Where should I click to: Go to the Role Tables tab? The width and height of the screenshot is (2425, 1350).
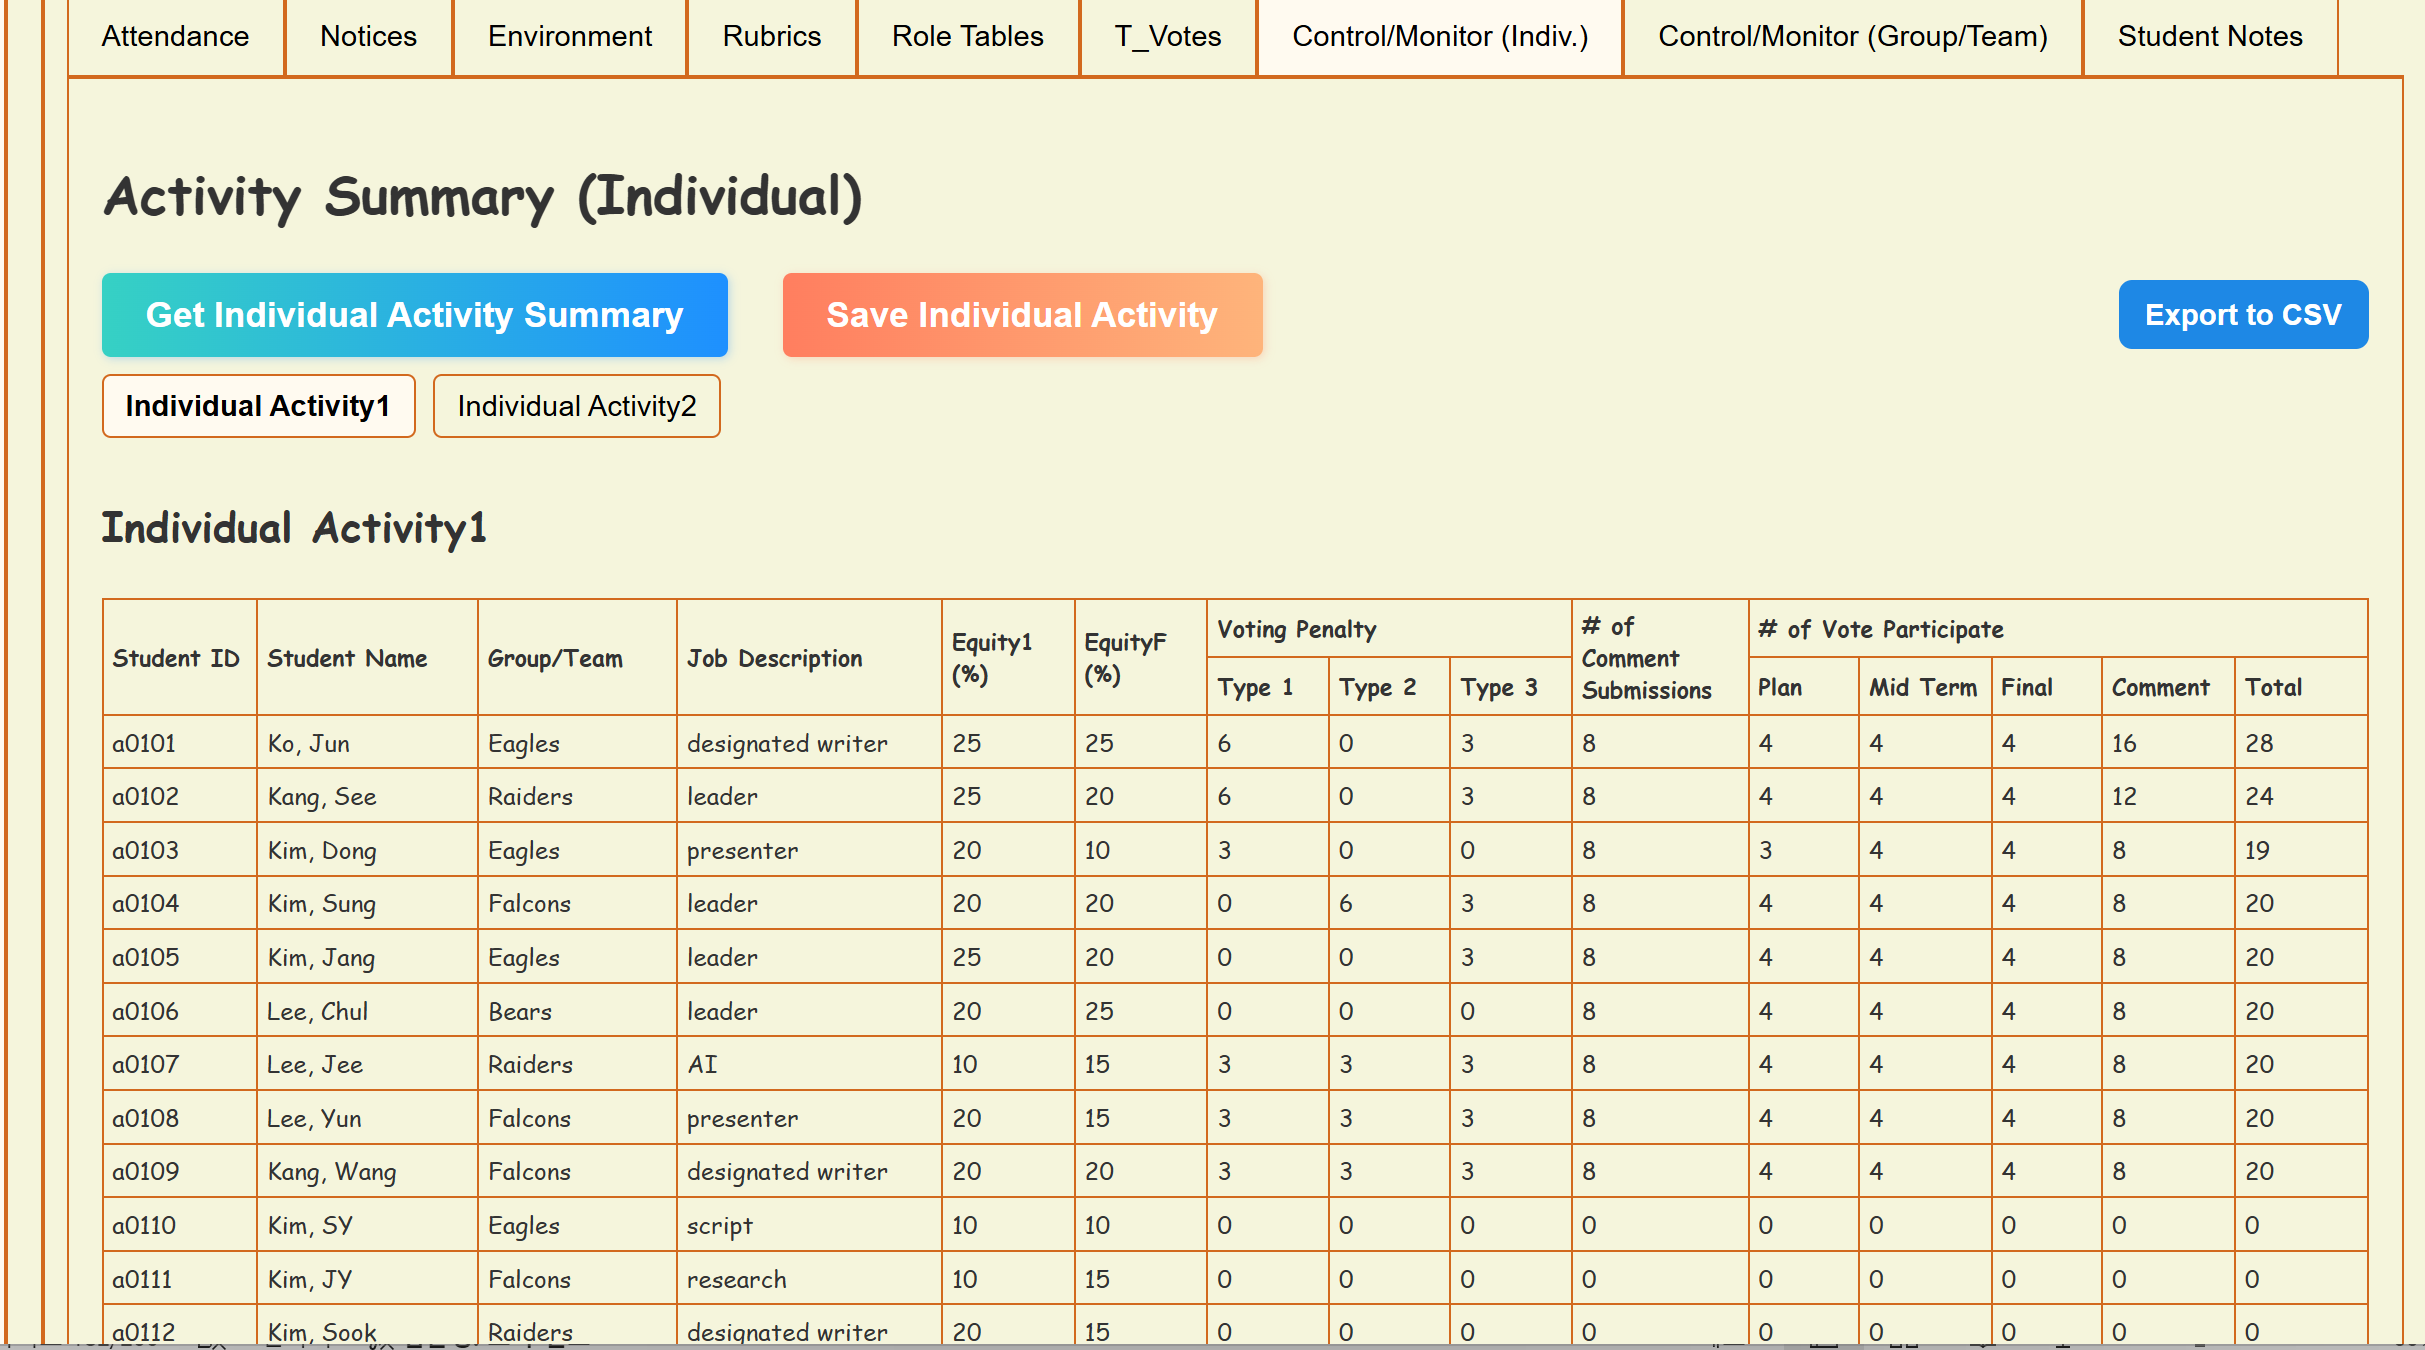click(x=967, y=37)
